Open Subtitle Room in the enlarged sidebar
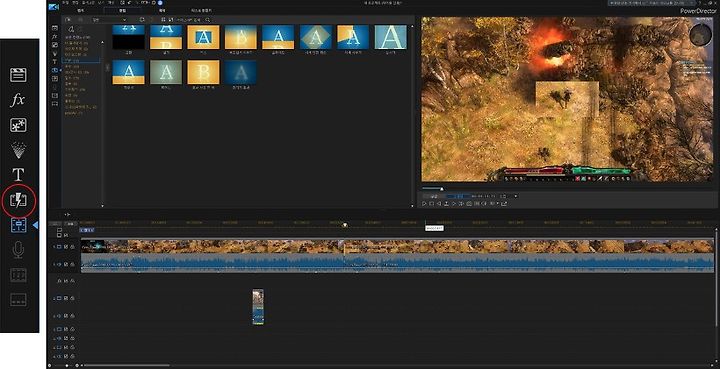 pyautogui.click(x=18, y=300)
